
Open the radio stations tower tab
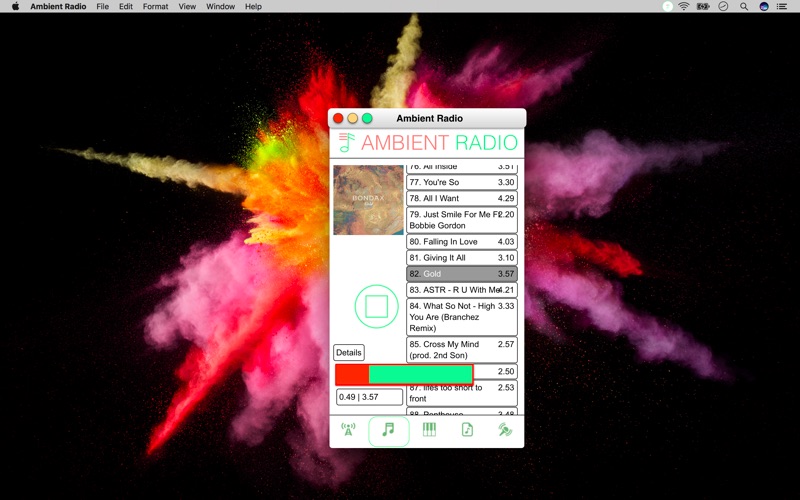[x=348, y=430]
